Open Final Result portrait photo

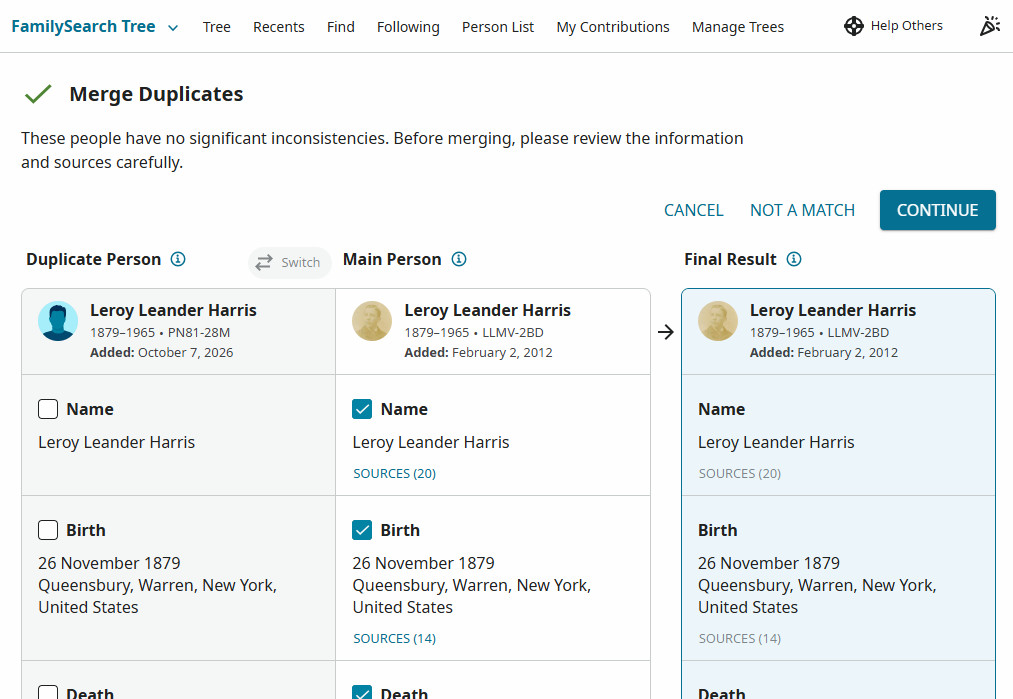[x=718, y=321]
